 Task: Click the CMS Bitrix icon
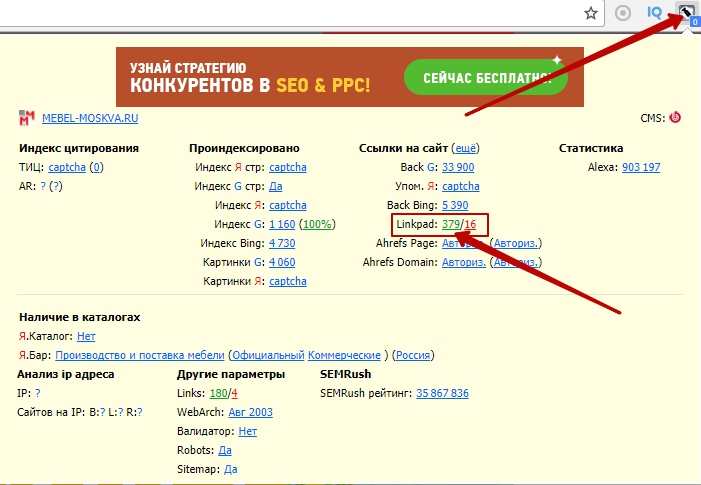[x=675, y=117]
